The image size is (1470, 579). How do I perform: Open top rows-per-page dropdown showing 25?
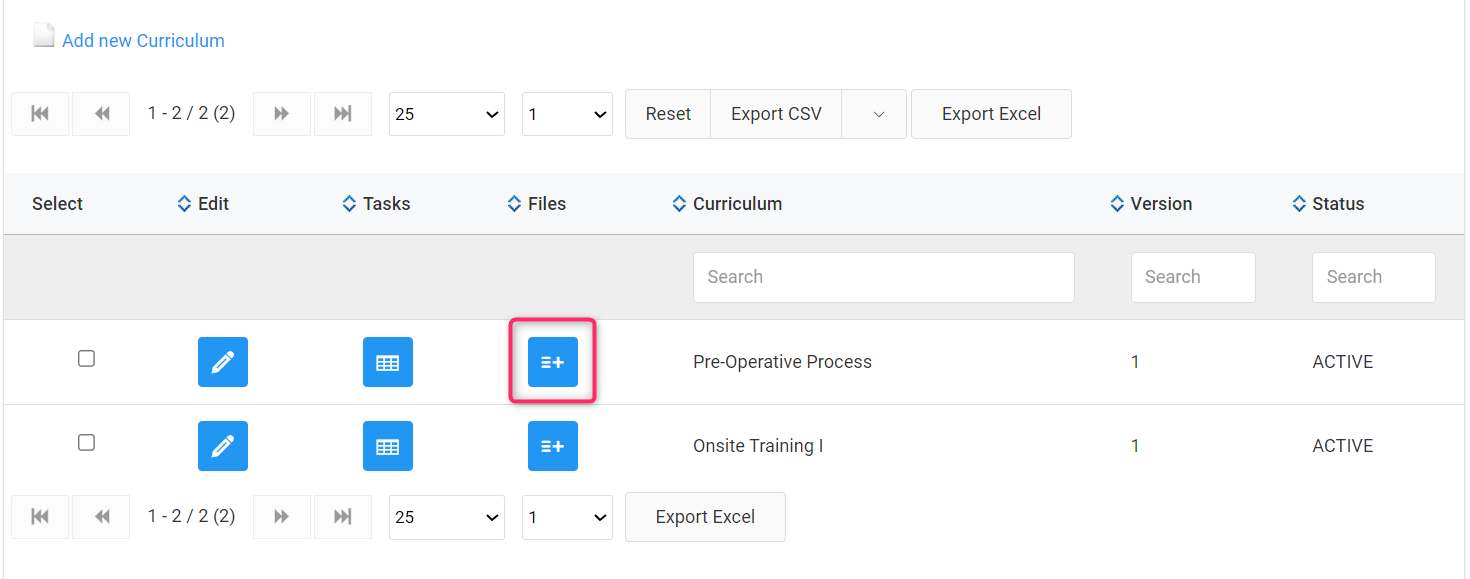coord(447,114)
